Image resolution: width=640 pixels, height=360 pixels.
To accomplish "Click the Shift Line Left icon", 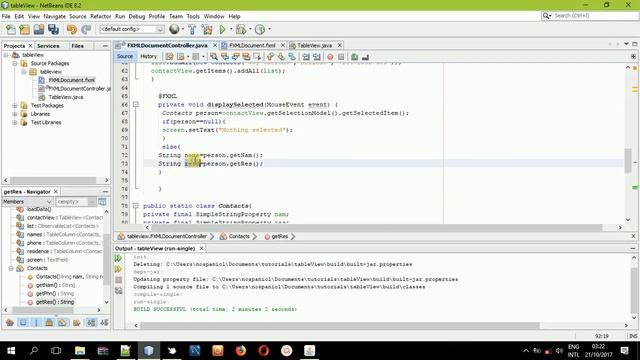I will pyautogui.click(x=306, y=57).
